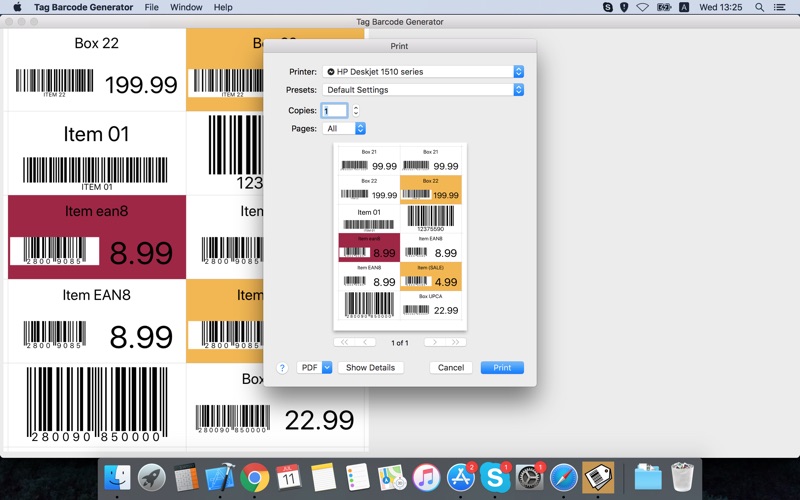Click the help question mark button
Image resolution: width=800 pixels, height=500 pixels.
(282, 368)
